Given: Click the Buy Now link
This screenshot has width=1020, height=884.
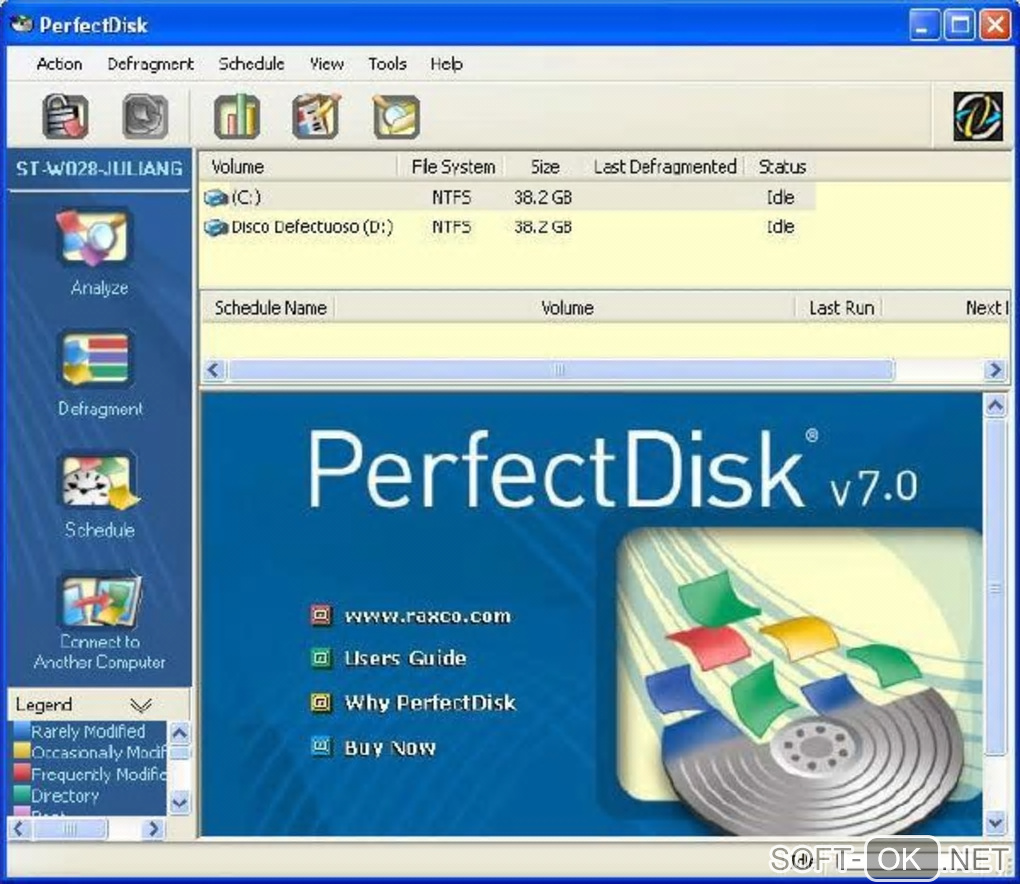Looking at the screenshot, I should (x=390, y=747).
